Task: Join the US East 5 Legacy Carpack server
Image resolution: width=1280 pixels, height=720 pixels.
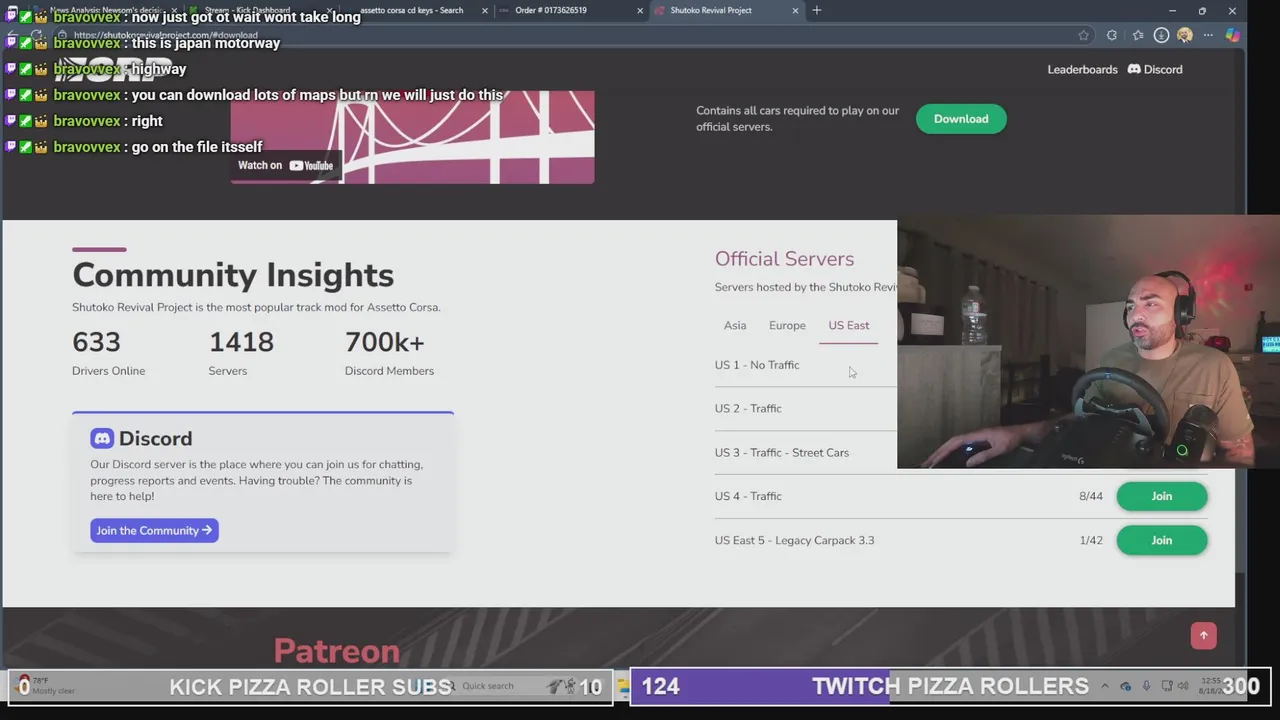Action: click(1161, 540)
